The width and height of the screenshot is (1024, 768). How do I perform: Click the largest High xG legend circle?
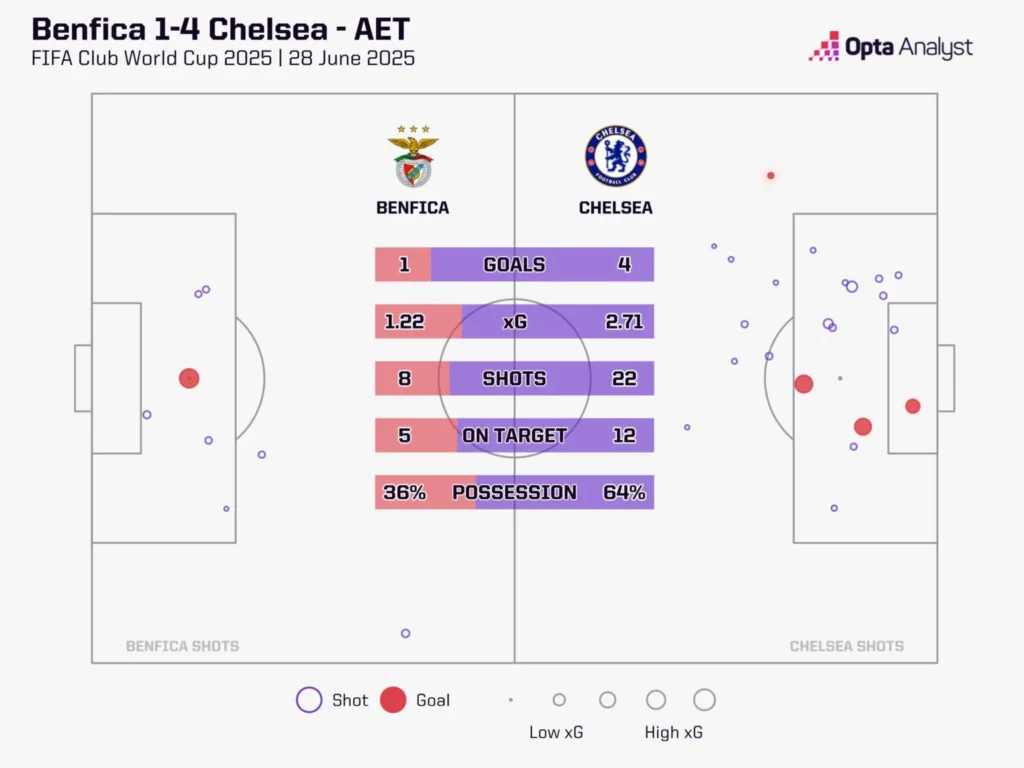tap(704, 700)
